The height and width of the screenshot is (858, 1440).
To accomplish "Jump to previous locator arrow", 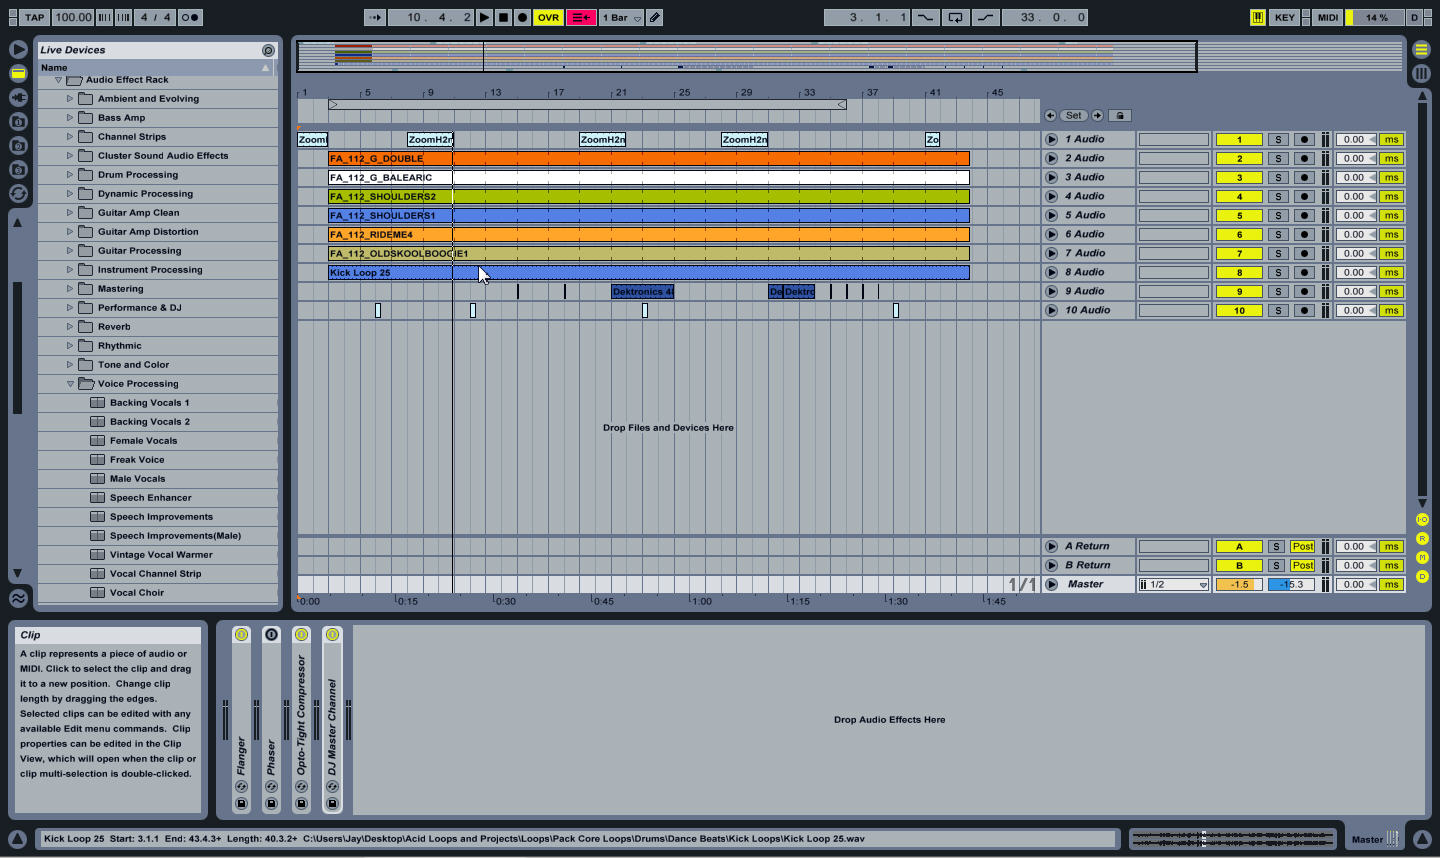I will click(x=1050, y=115).
